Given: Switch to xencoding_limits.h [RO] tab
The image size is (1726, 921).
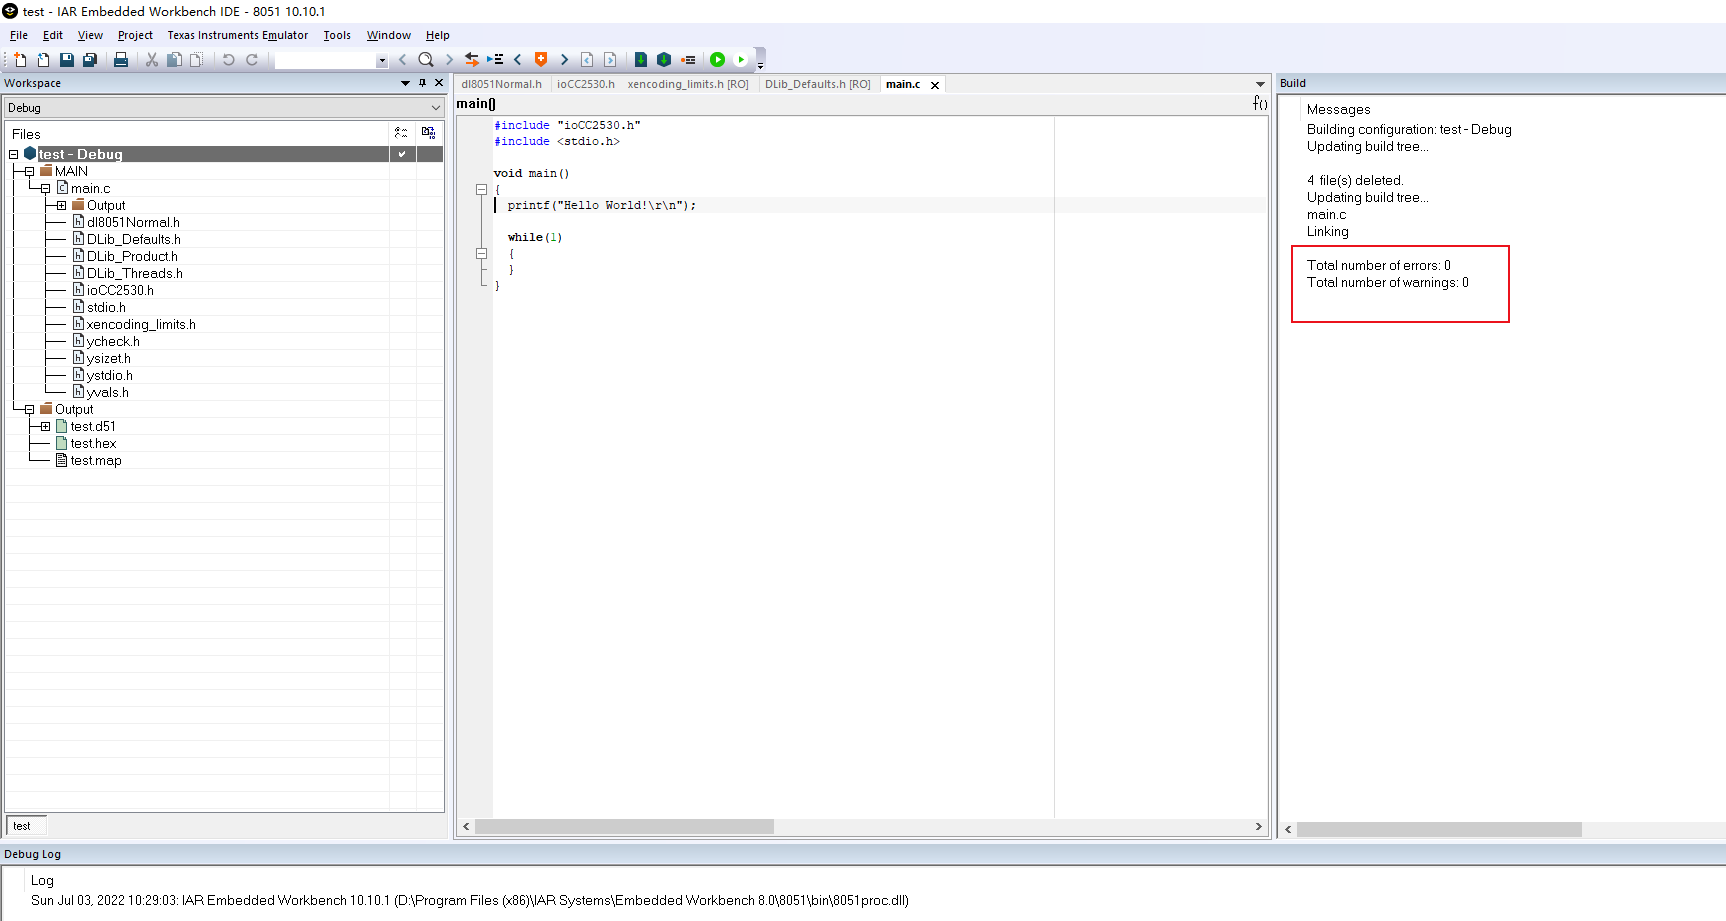Looking at the screenshot, I should coord(688,84).
